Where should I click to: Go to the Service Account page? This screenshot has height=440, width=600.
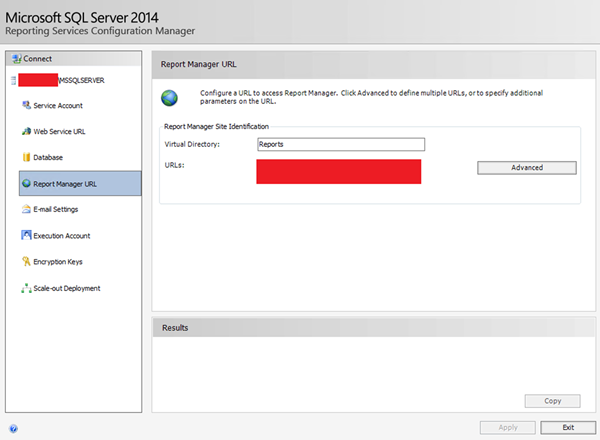click(x=58, y=105)
